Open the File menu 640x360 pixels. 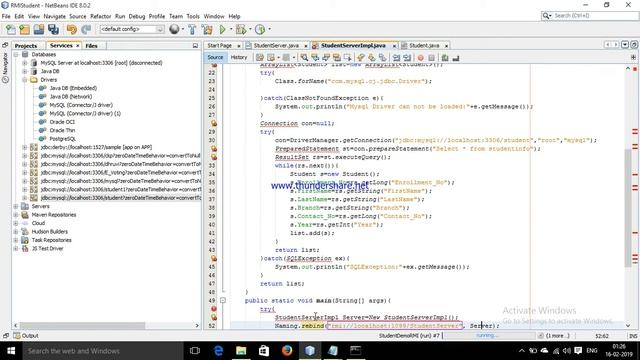click(x=6, y=16)
